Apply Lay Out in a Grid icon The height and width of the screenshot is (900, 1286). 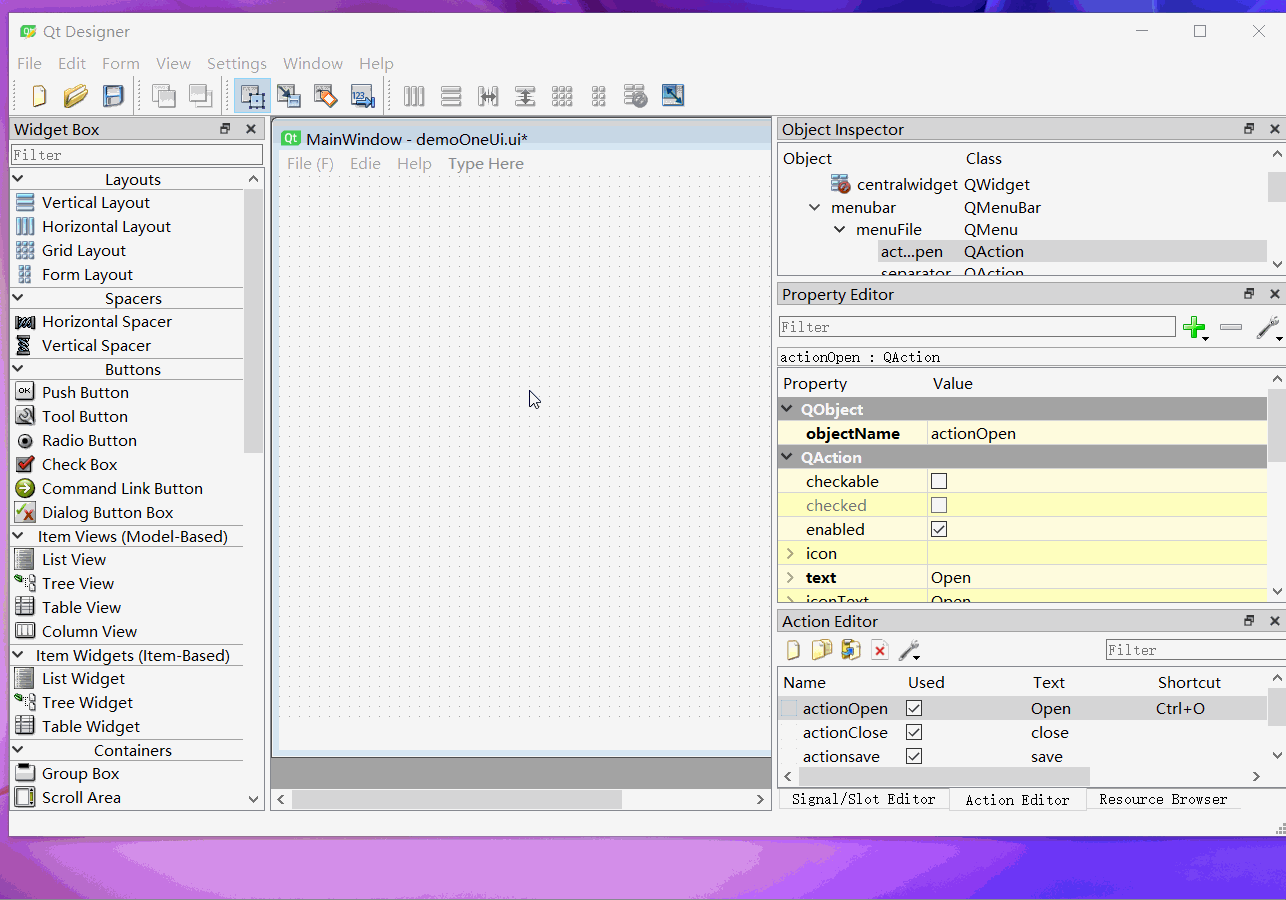562,96
